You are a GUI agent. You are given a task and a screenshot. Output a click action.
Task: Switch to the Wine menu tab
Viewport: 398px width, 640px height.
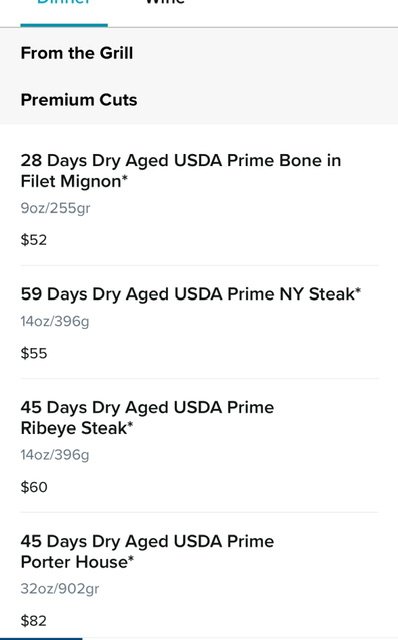tap(165, 2)
